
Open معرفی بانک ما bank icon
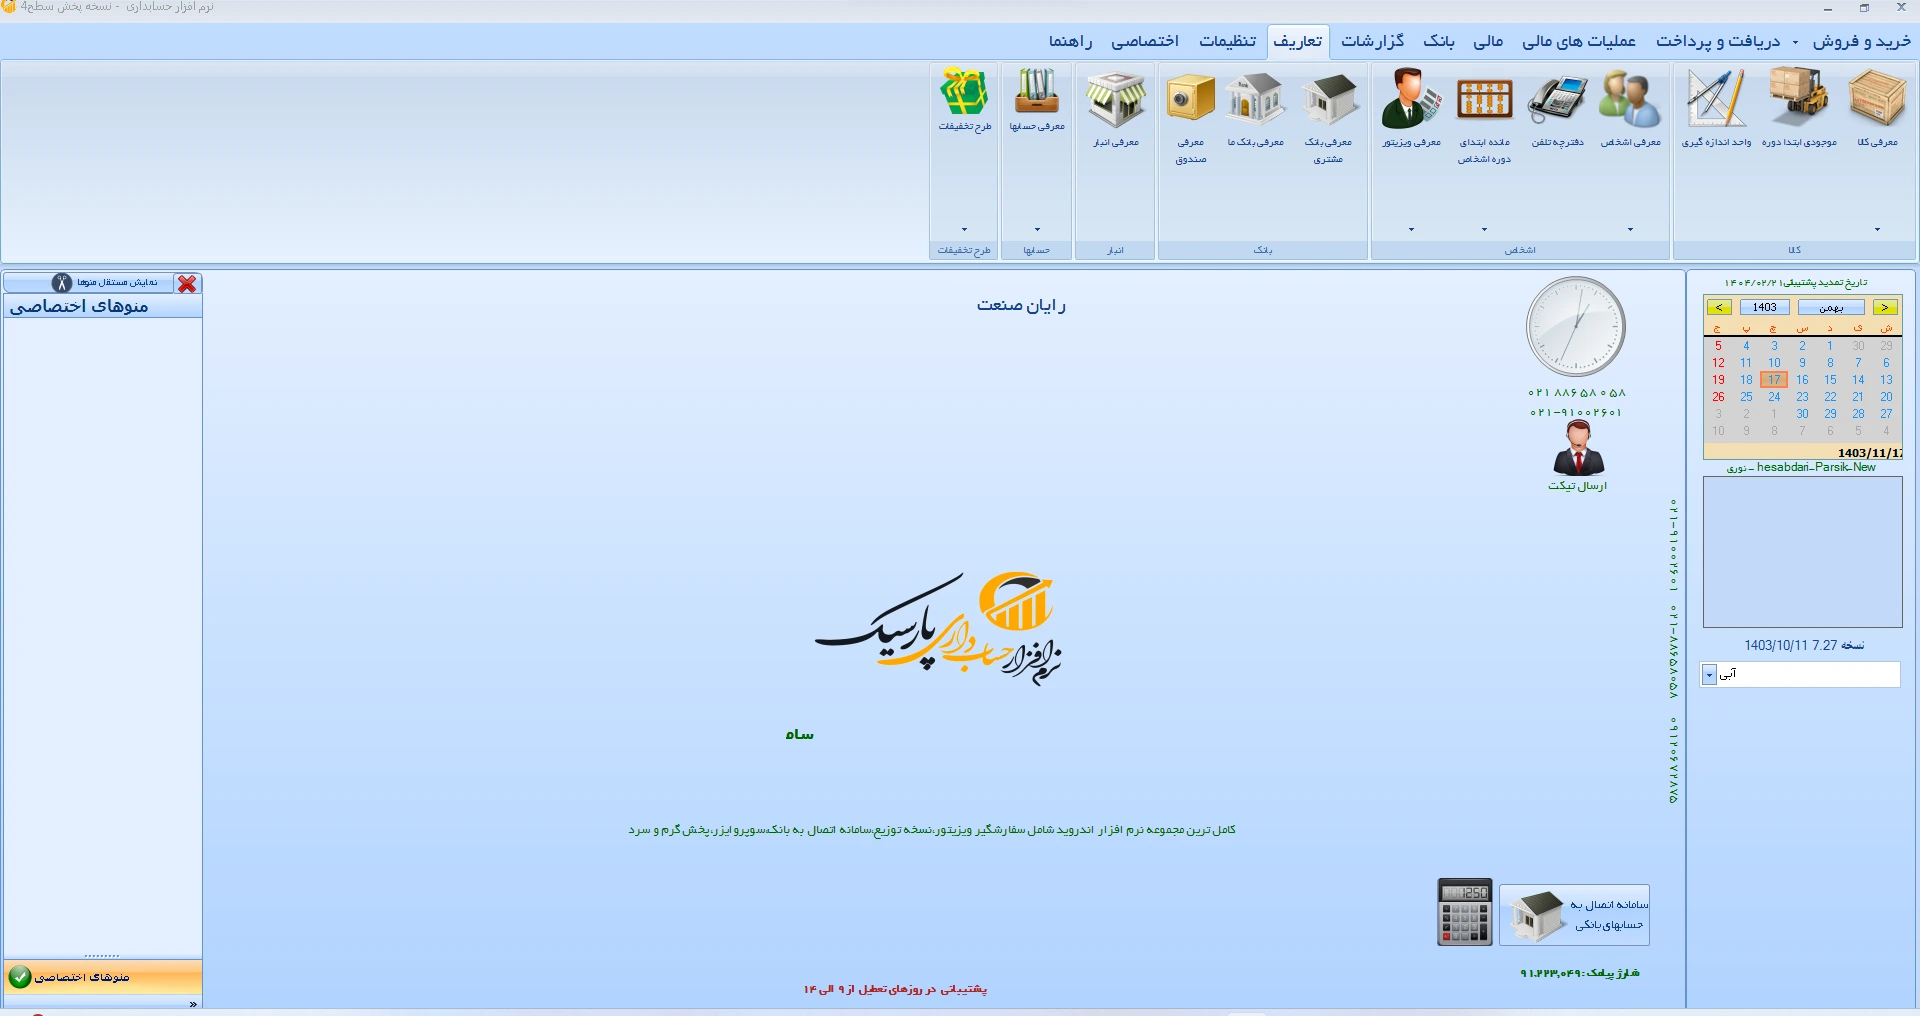[1256, 98]
